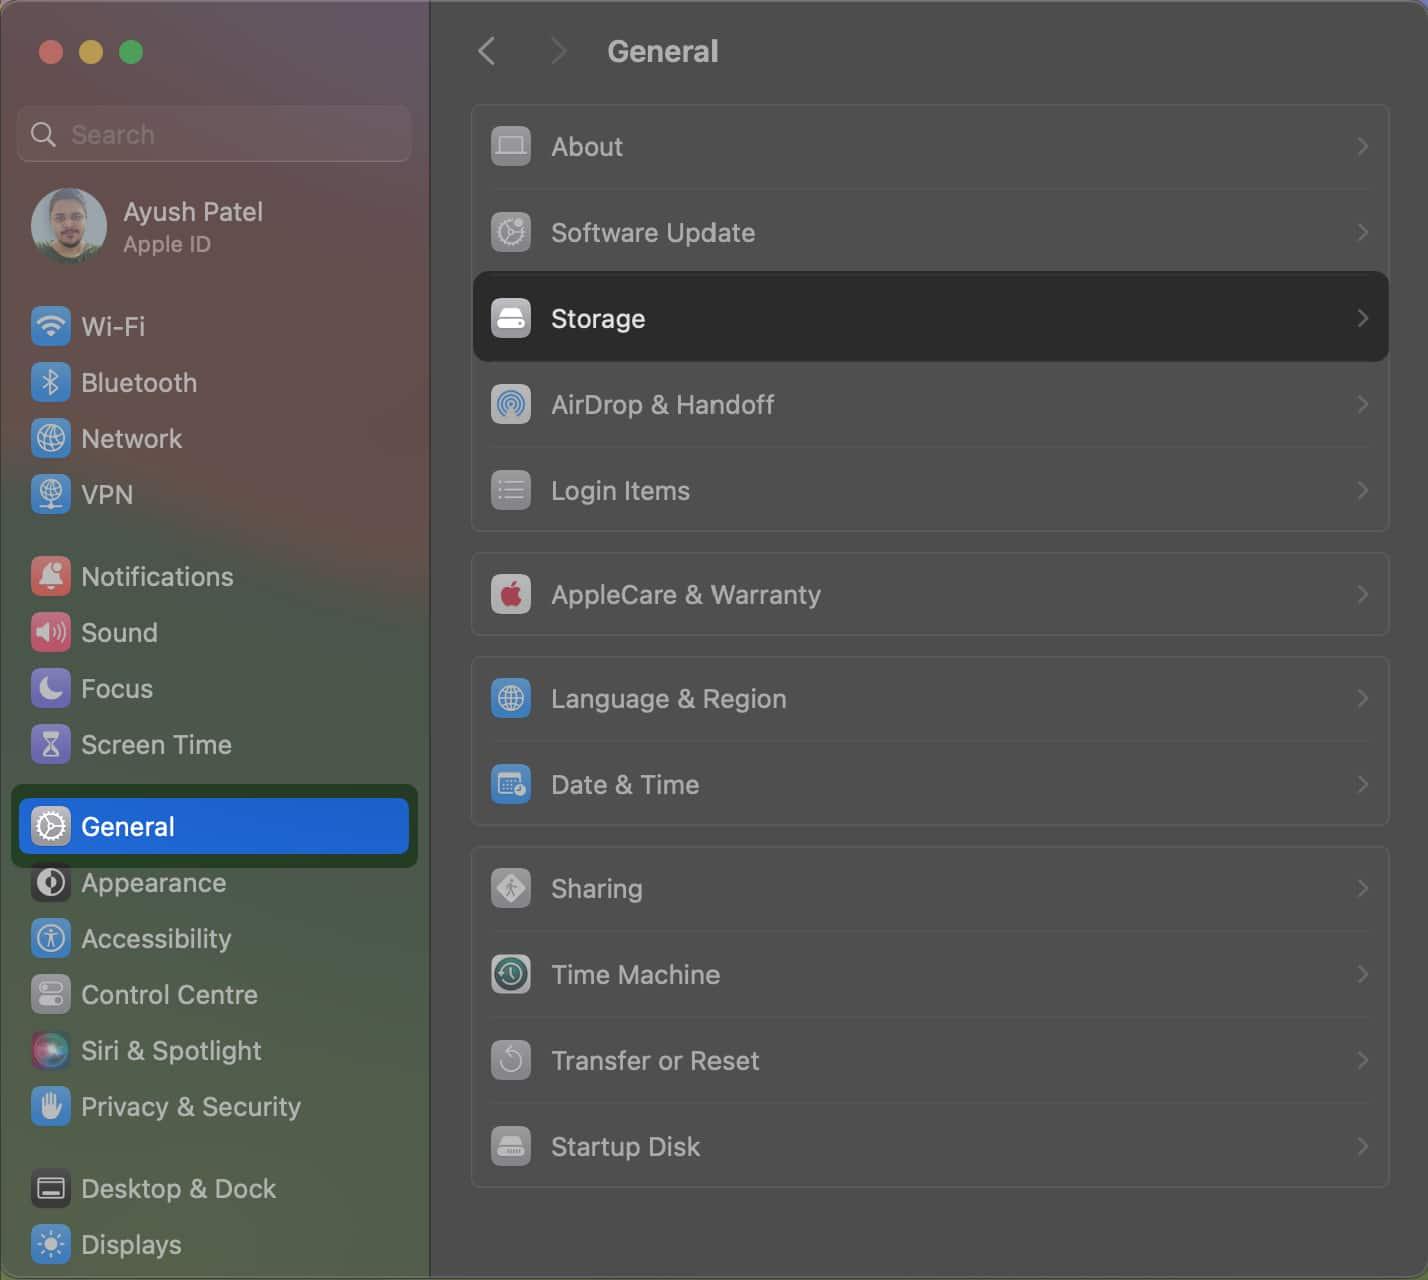
Task: Expand the Login Items row chevron
Action: (x=1362, y=490)
